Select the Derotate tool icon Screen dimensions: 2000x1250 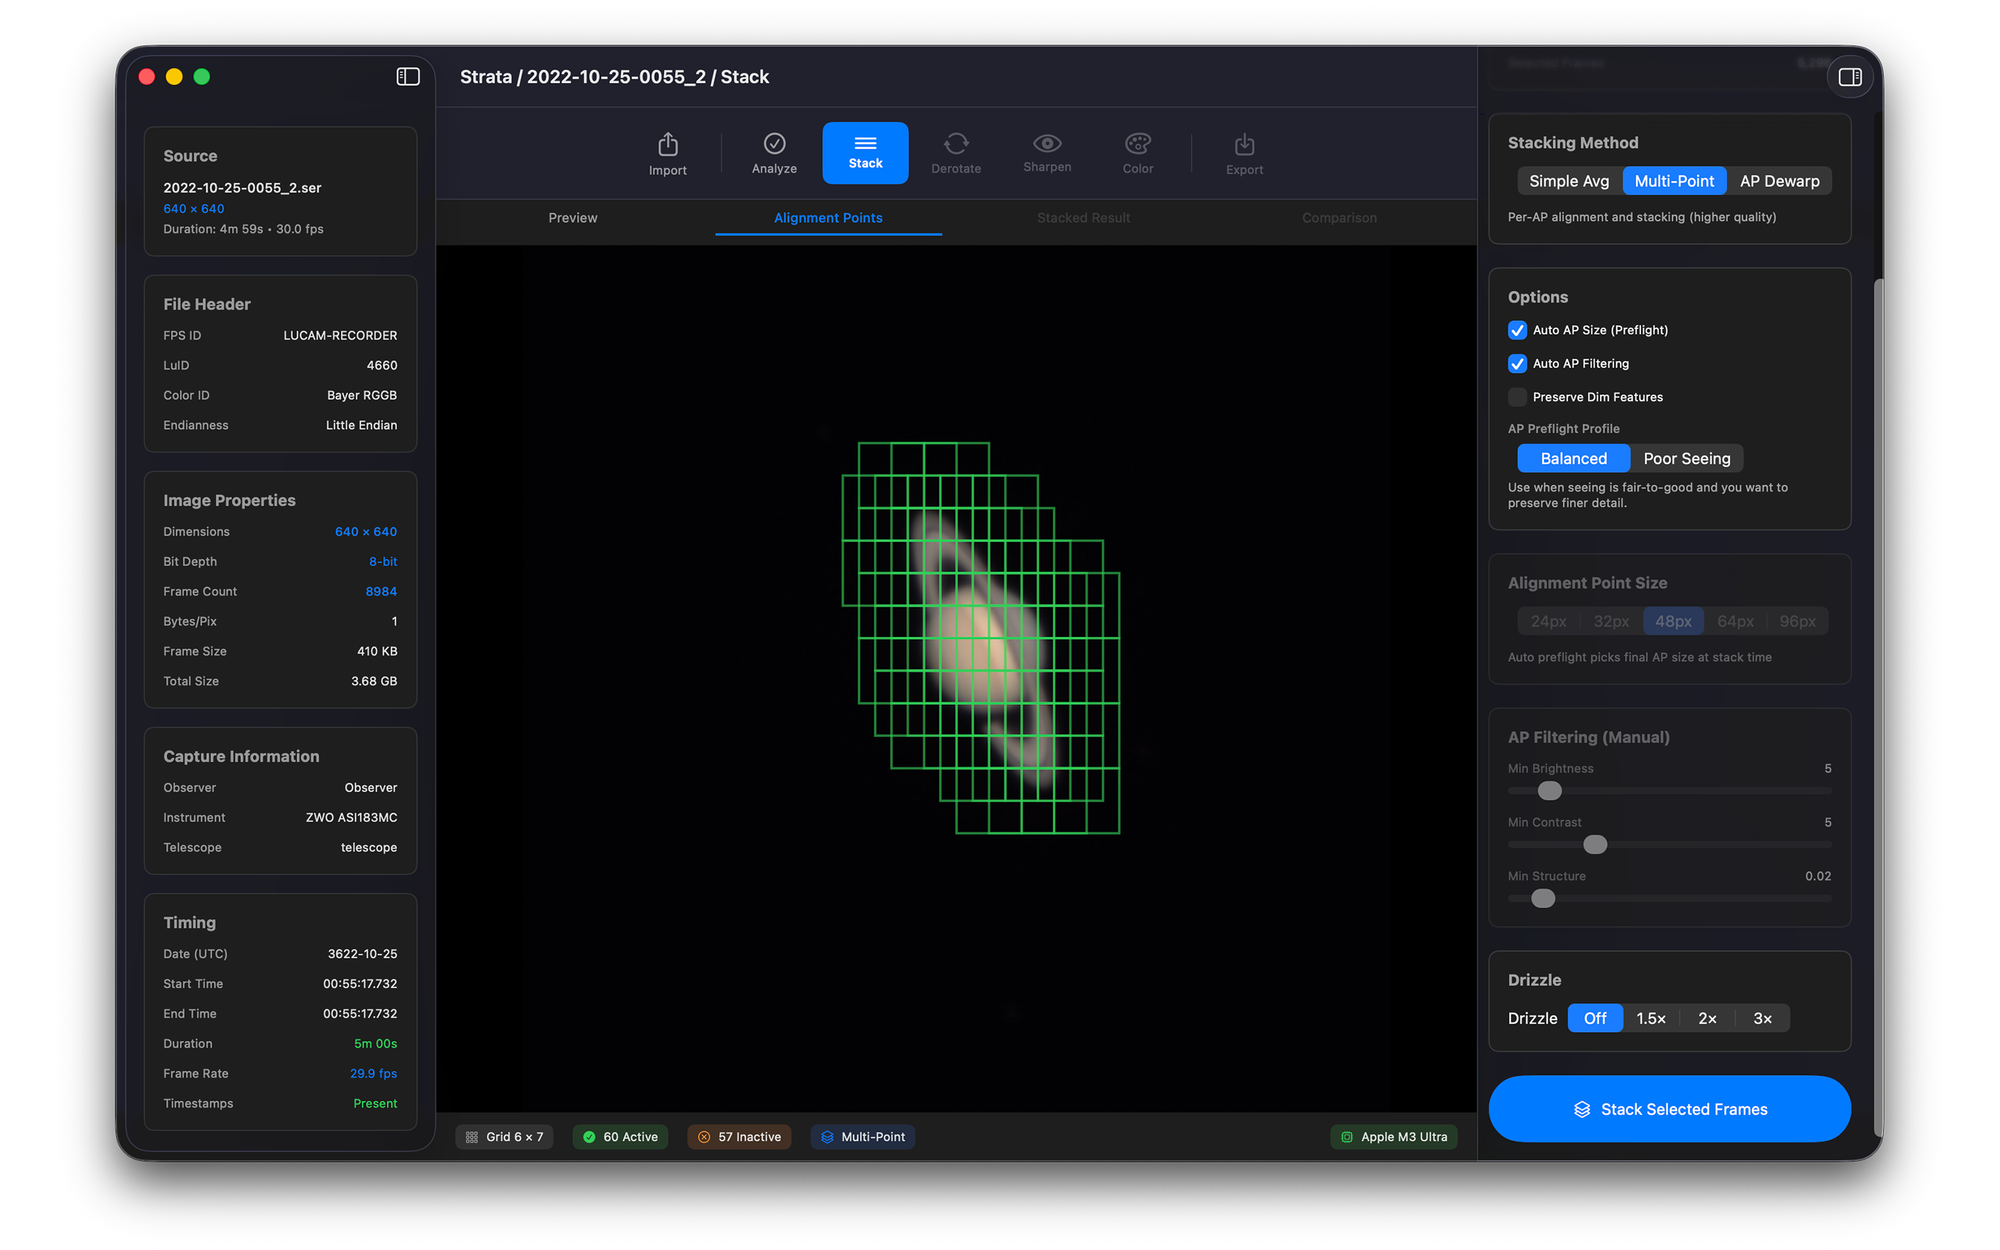tap(956, 144)
